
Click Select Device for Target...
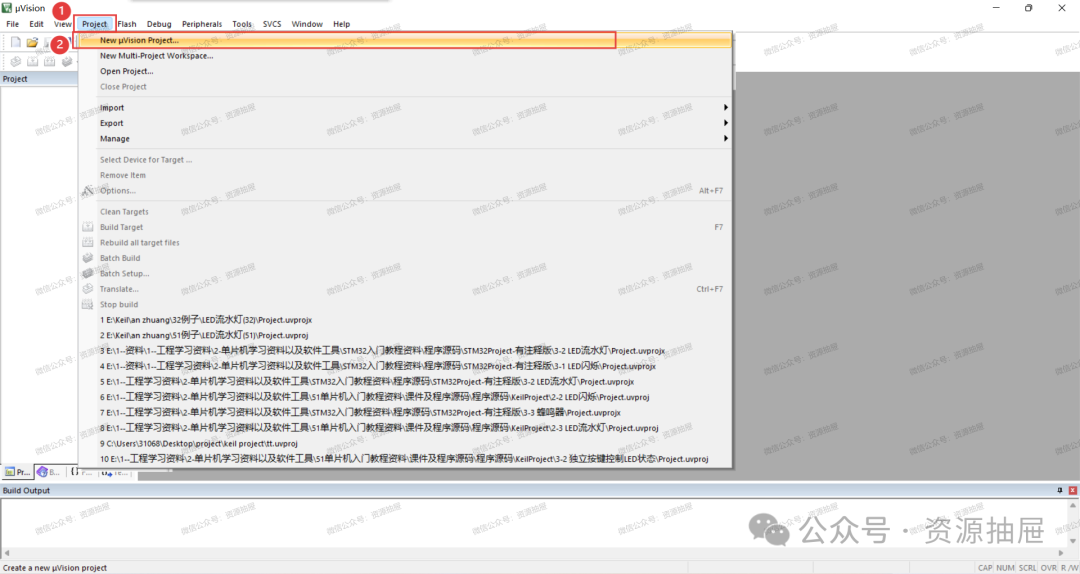pyautogui.click(x=406, y=160)
